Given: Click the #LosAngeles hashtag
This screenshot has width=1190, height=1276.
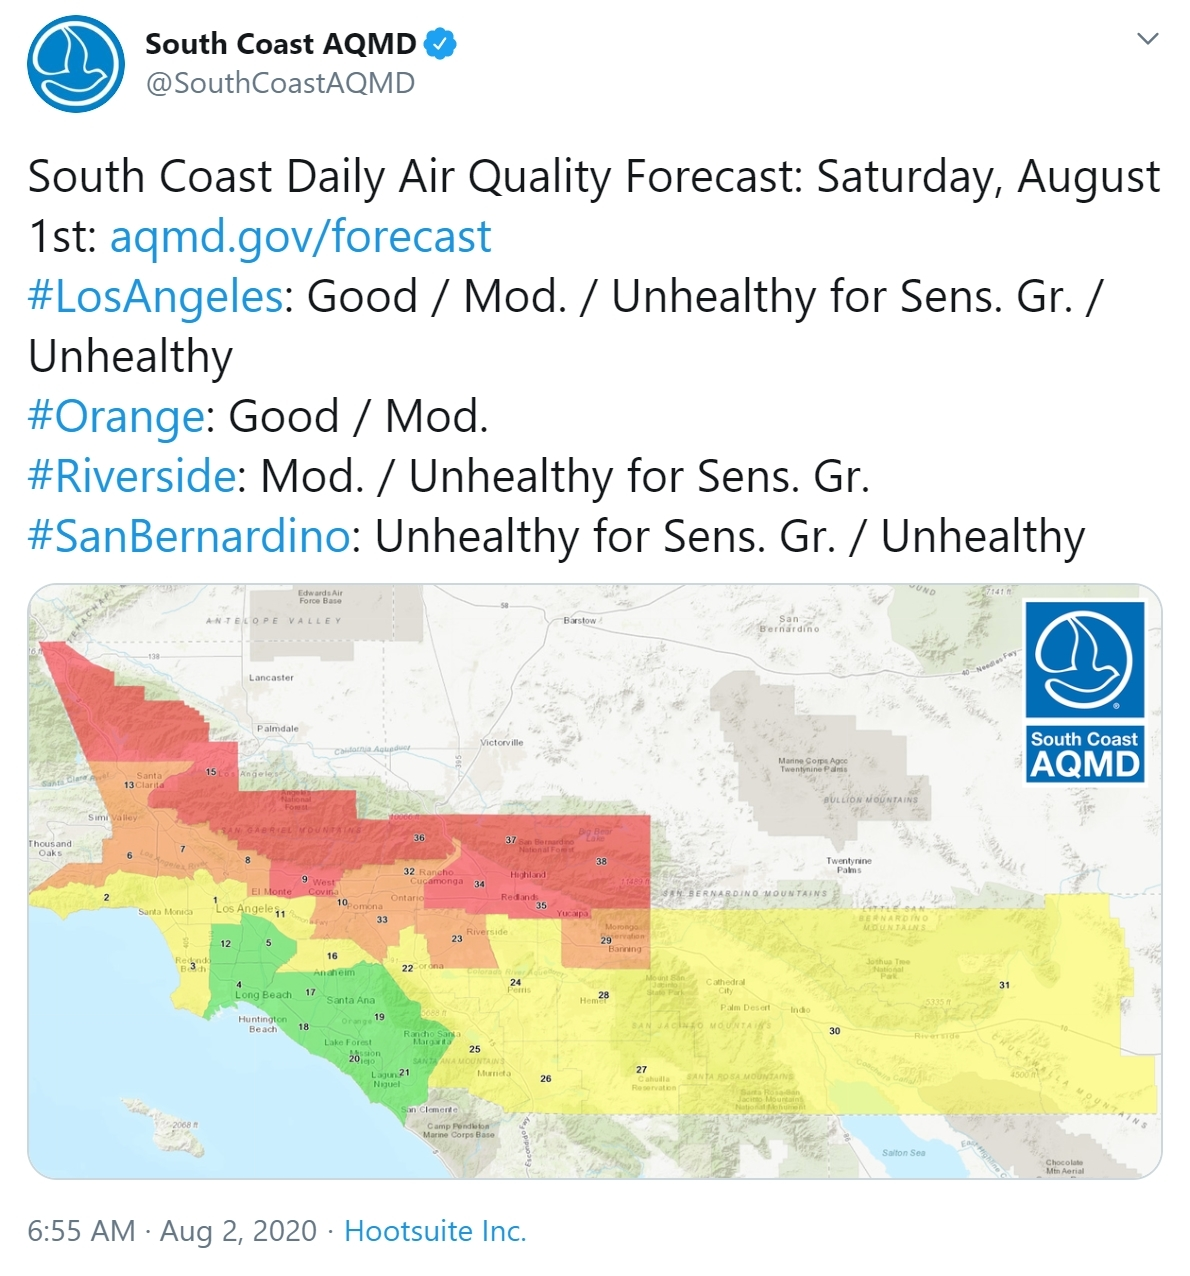Looking at the screenshot, I should [156, 297].
